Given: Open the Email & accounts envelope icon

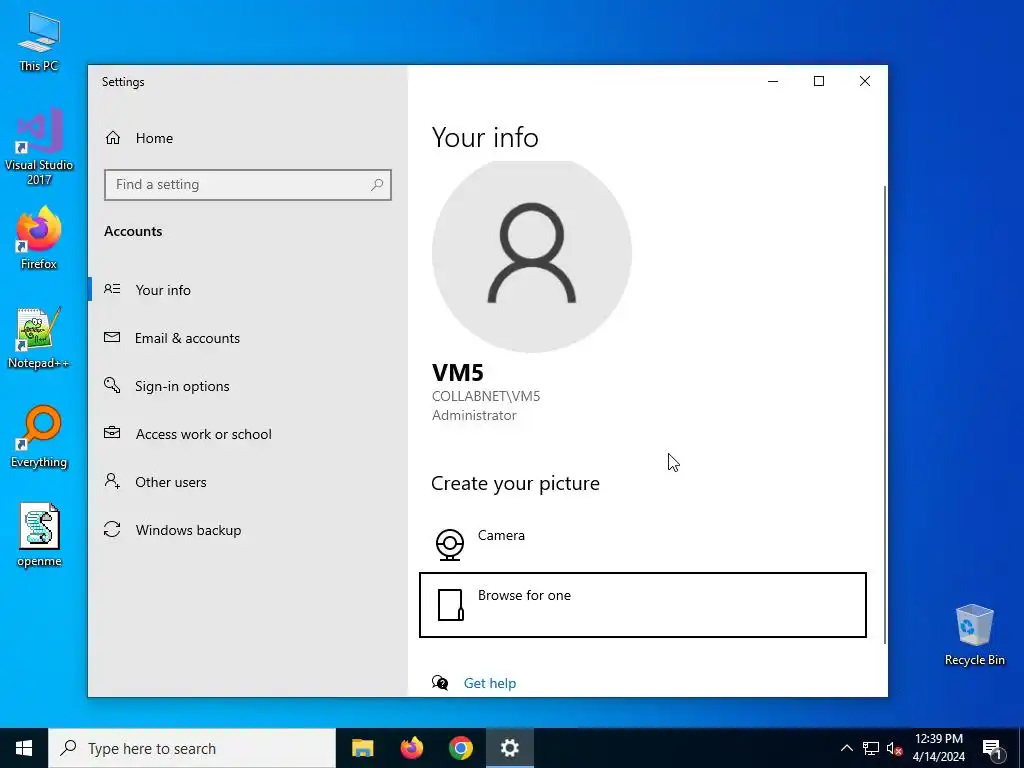Looking at the screenshot, I should click(112, 338).
